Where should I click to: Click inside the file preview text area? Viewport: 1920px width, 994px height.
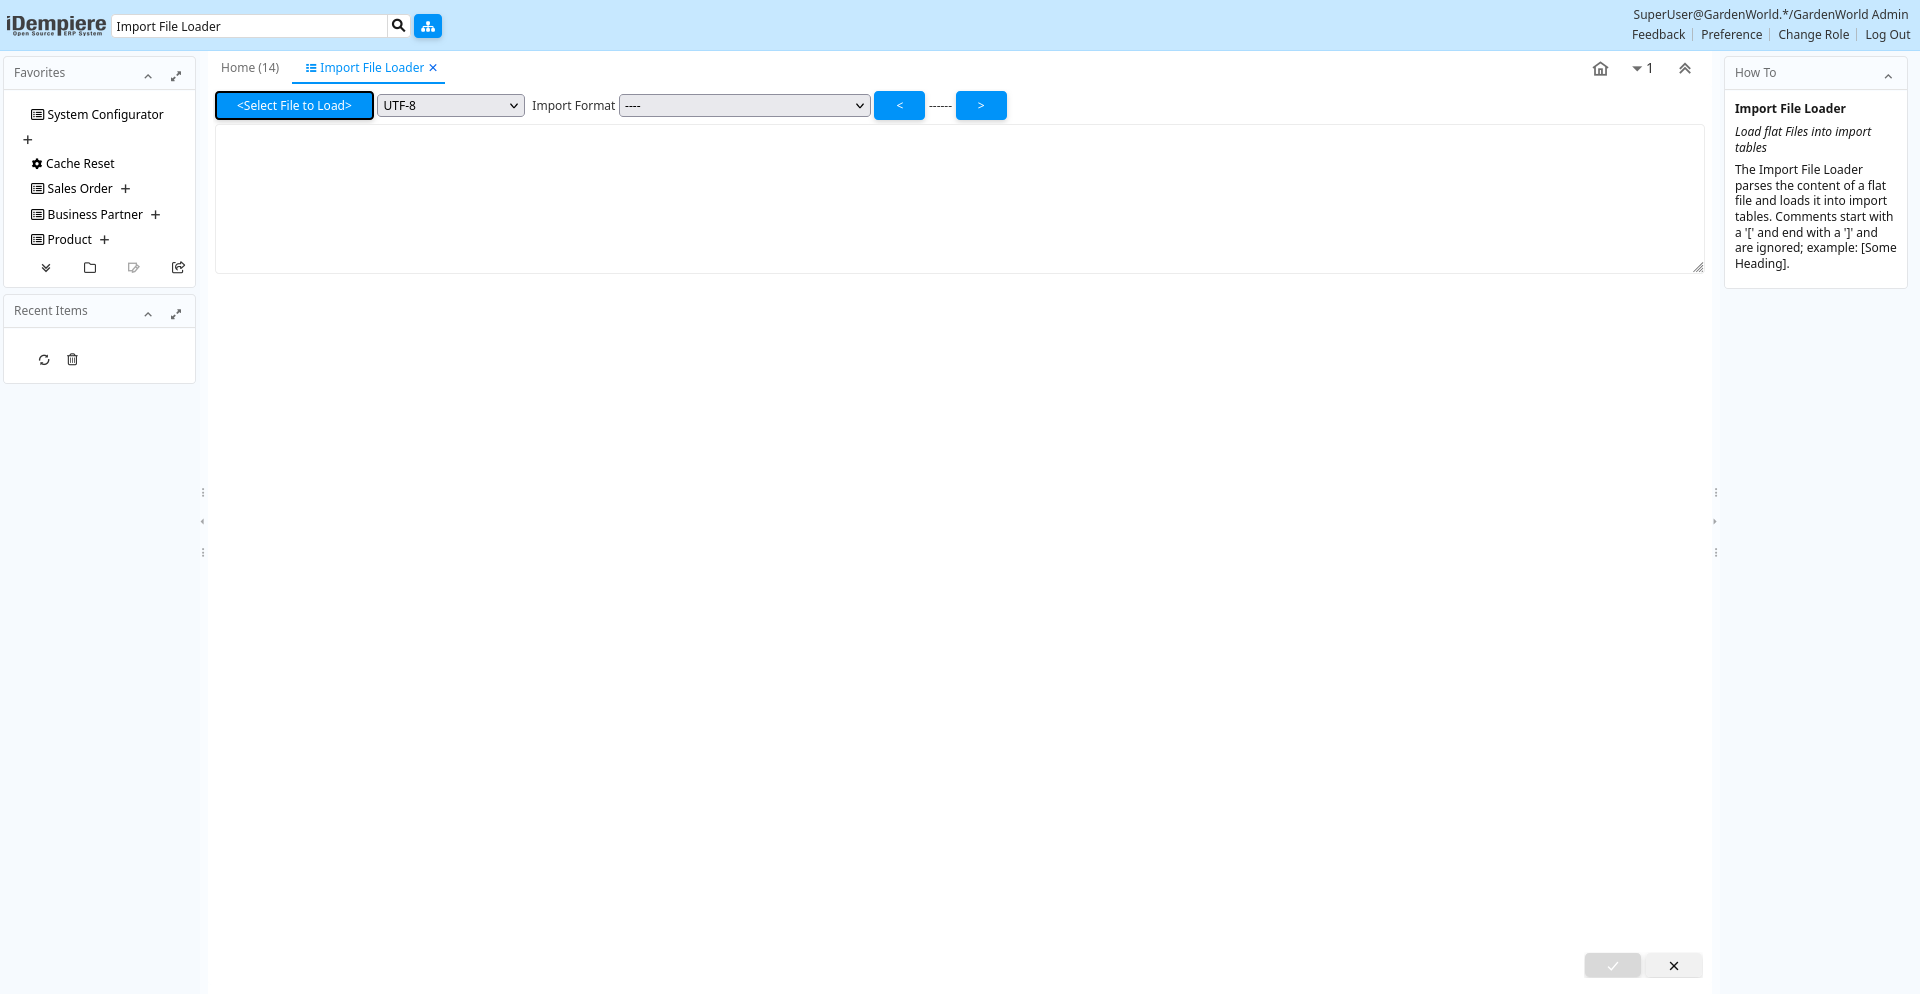click(958, 198)
